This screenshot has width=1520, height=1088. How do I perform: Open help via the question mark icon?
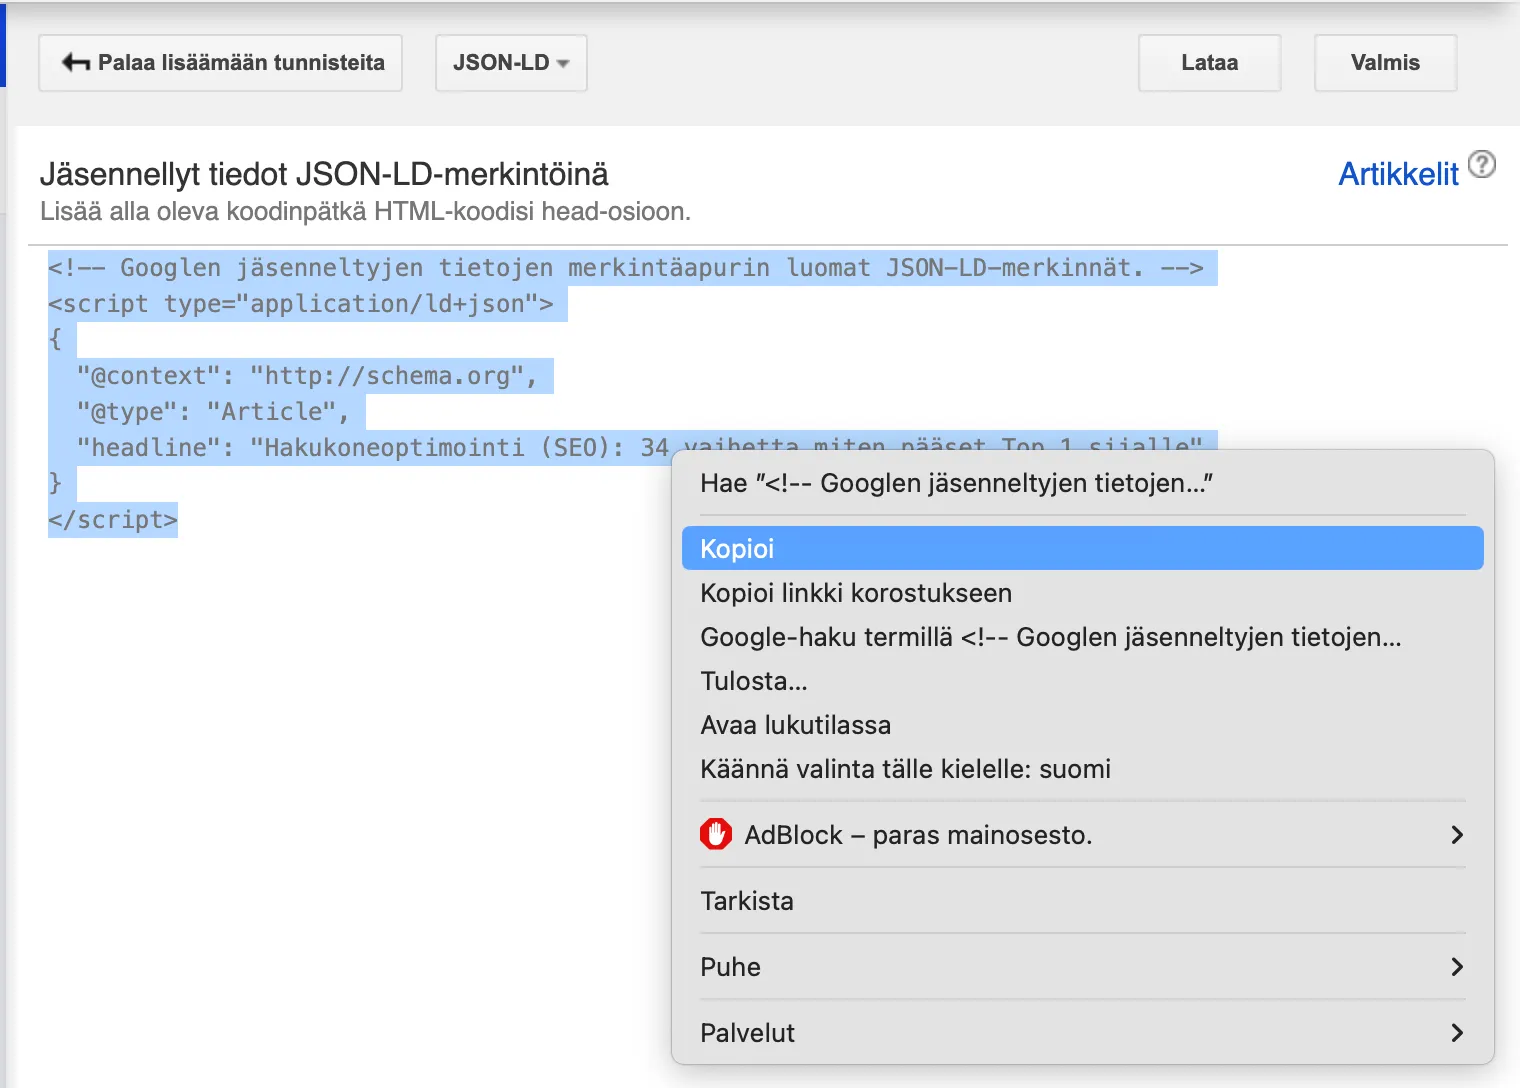(x=1482, y=164)
